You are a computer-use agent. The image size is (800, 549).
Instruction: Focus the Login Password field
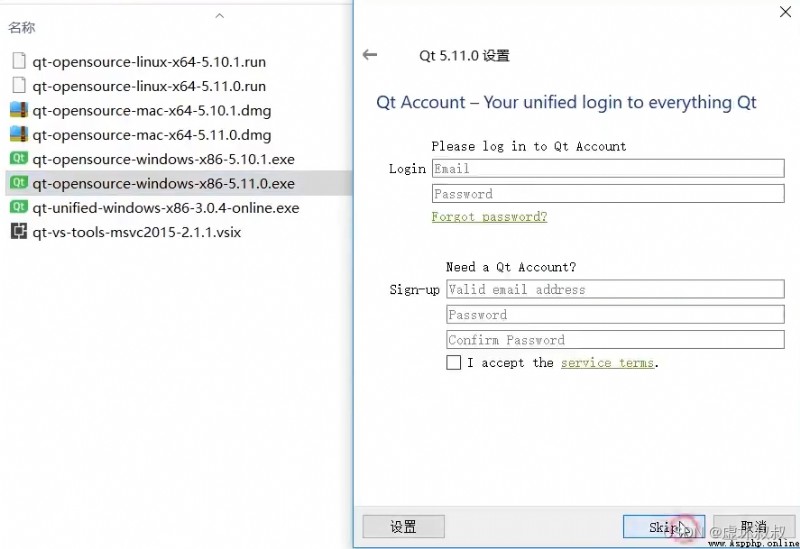[608, 194]
